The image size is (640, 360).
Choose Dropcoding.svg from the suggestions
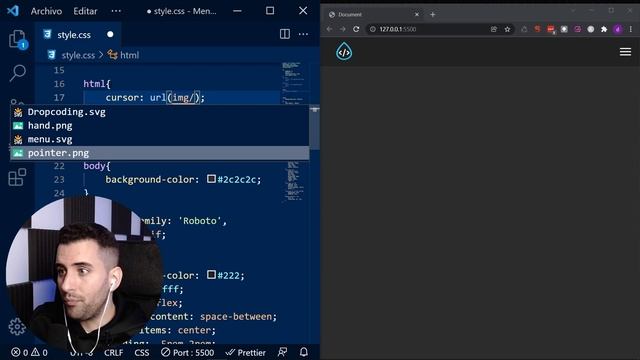(x=159, y=112)
